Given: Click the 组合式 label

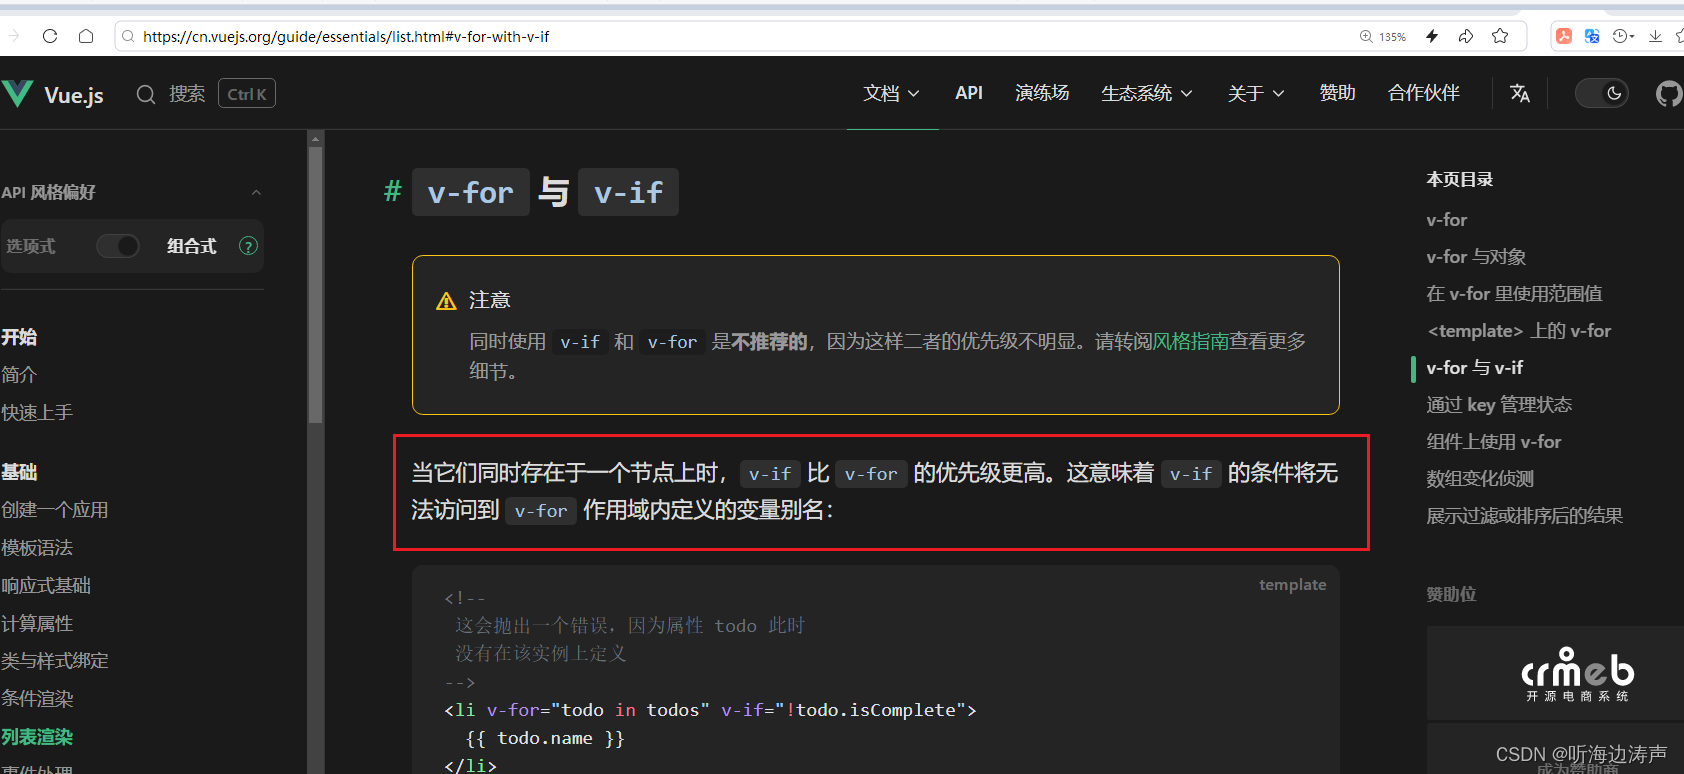Looking at the screenshot, I should [191, 246].
